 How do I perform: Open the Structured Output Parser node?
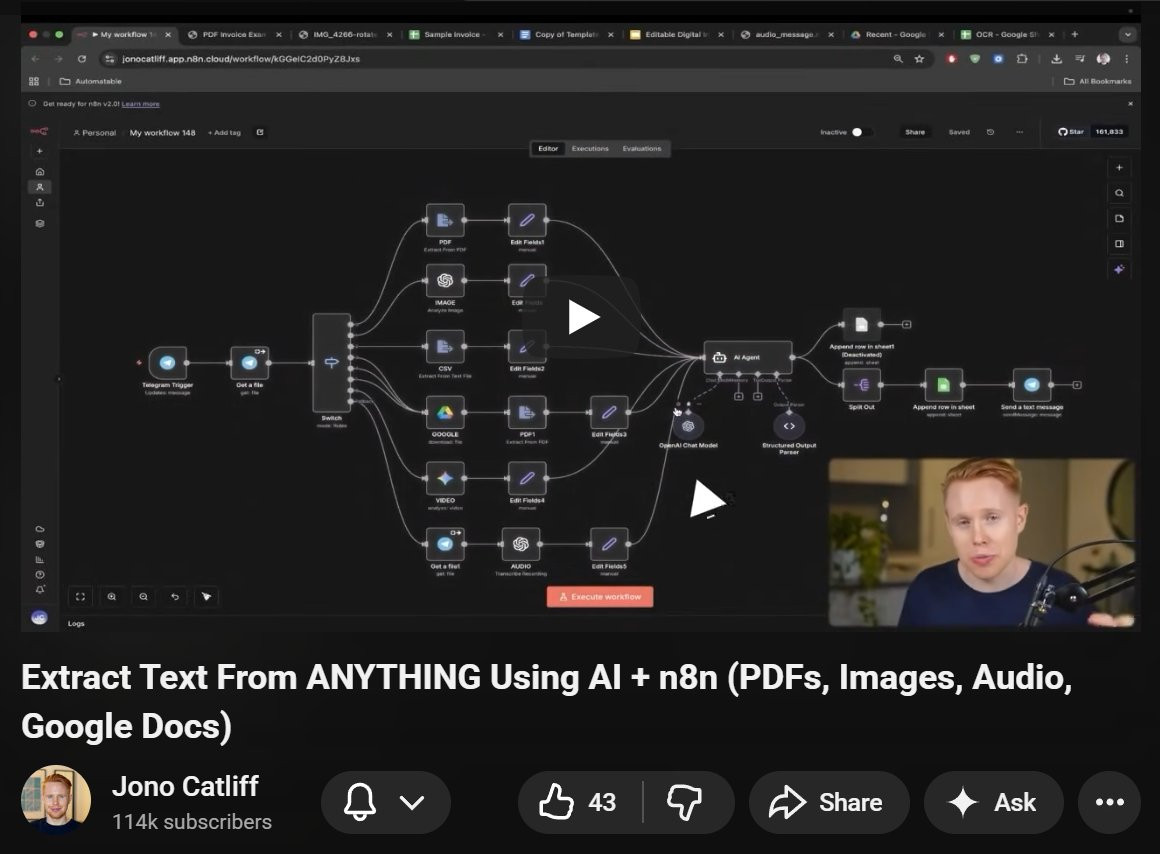click(x=789, y=426)
